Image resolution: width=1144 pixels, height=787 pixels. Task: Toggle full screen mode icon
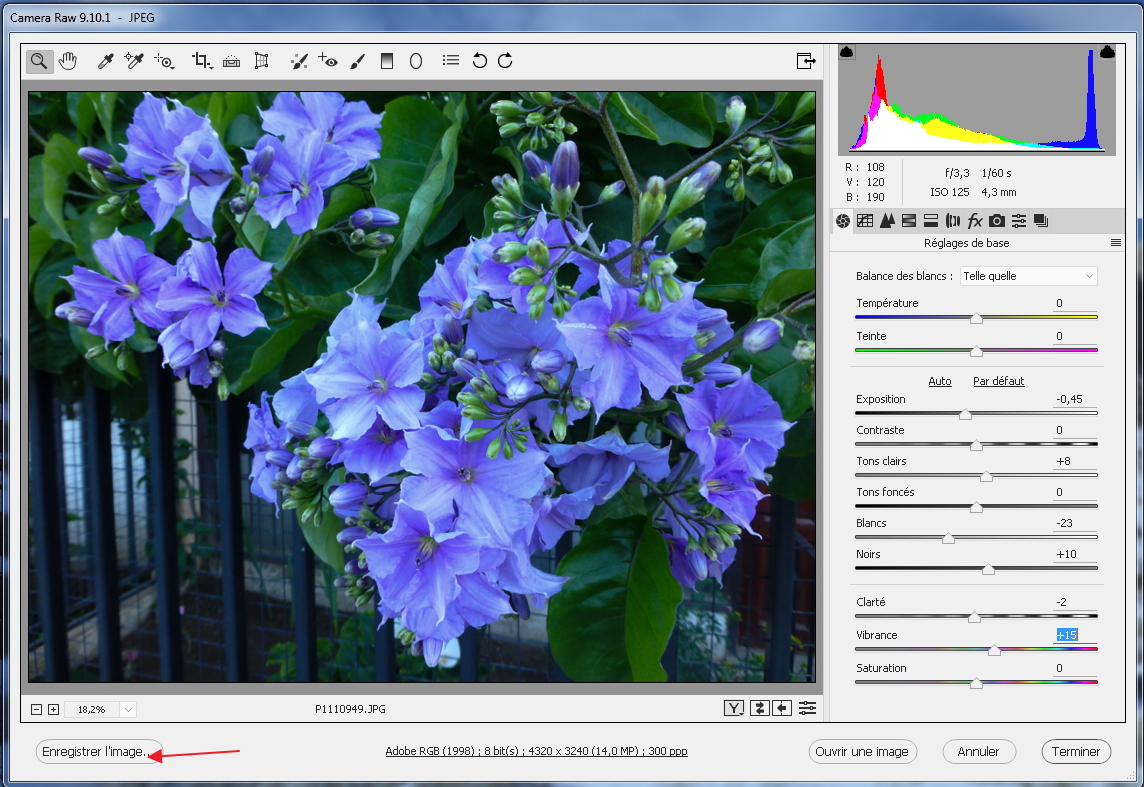[805, 61]
